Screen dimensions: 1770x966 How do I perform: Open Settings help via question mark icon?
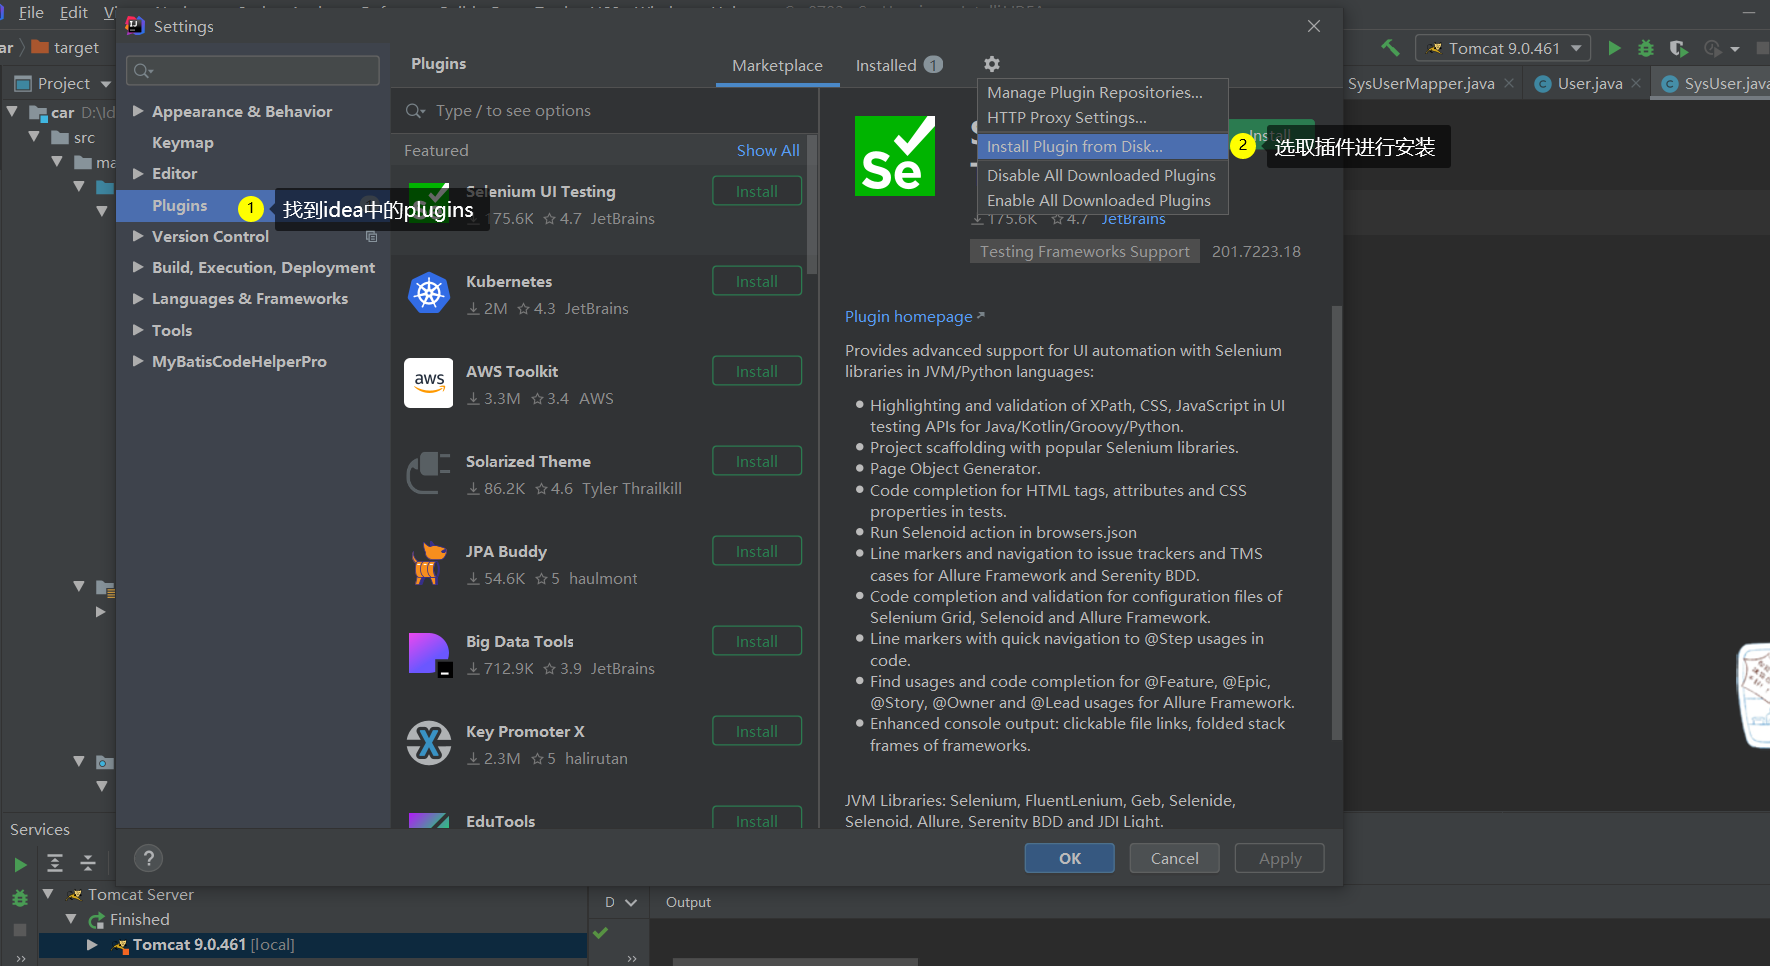pos(148,858)
